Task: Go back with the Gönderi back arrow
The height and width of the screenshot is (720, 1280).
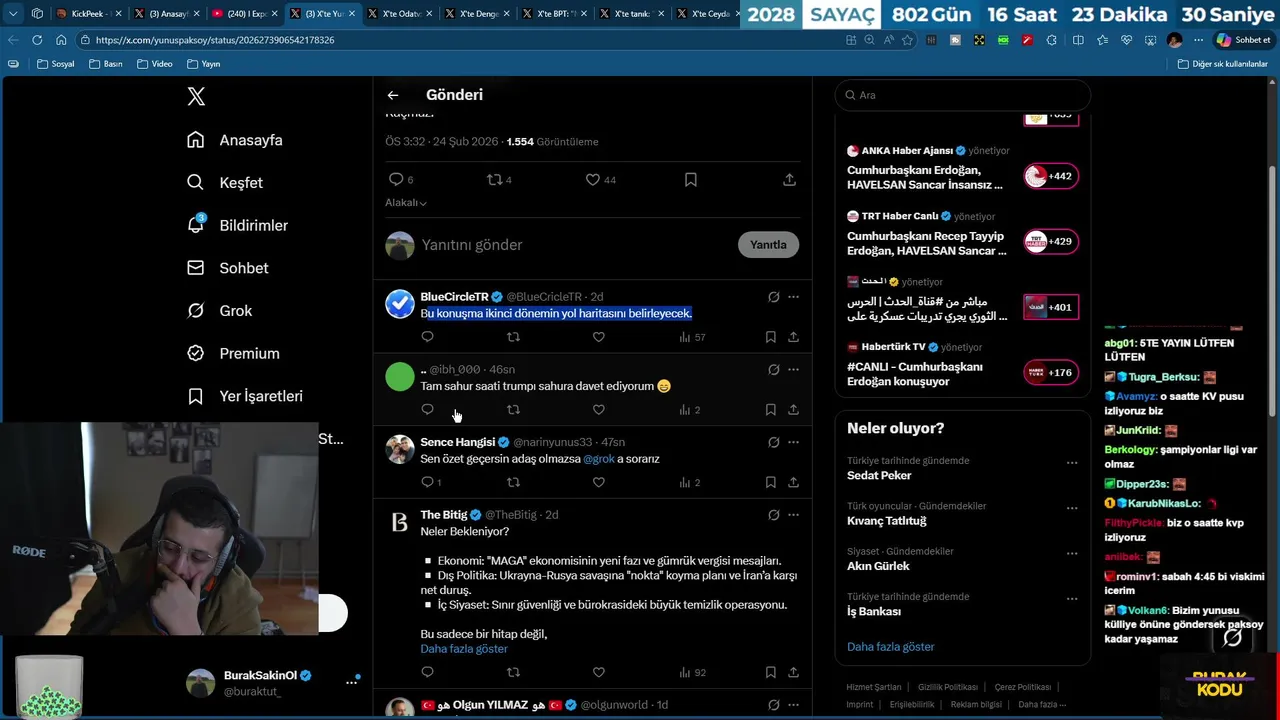Action: pos(393,95)
